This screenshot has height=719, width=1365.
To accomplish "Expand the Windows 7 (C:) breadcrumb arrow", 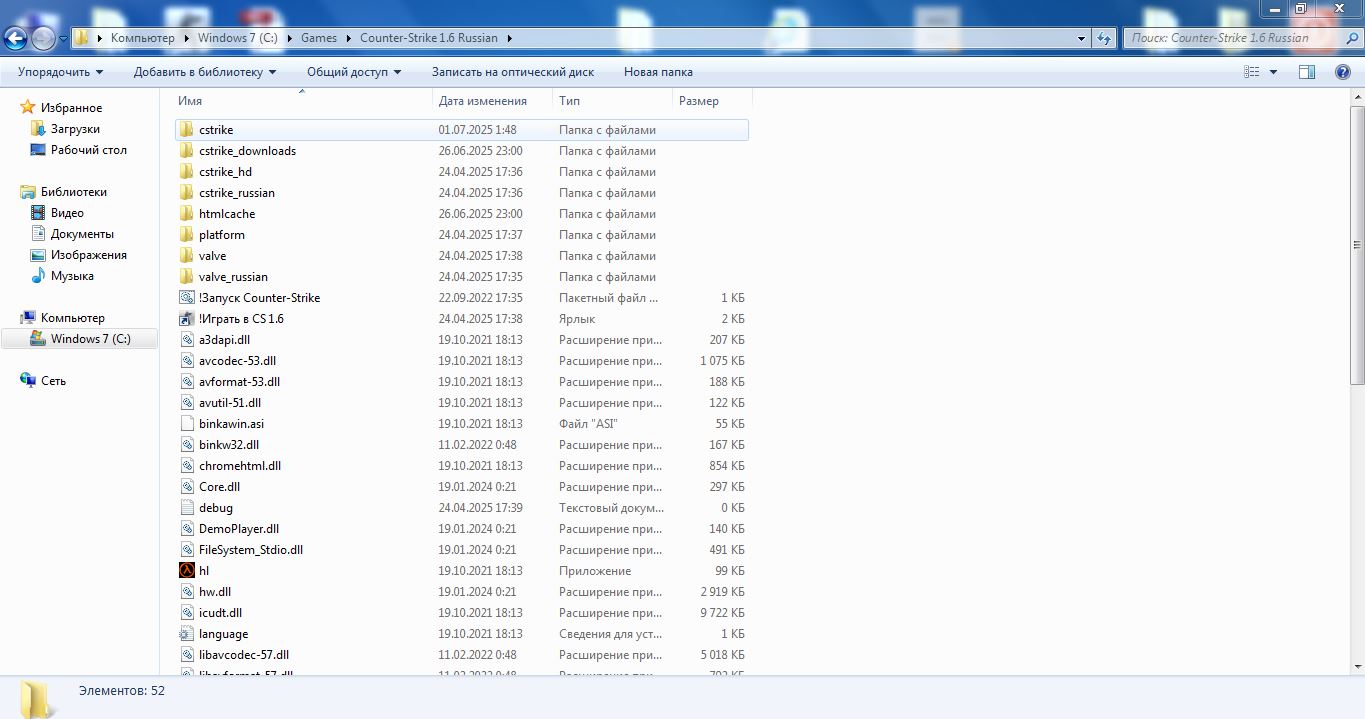I will tap(289, 38).
